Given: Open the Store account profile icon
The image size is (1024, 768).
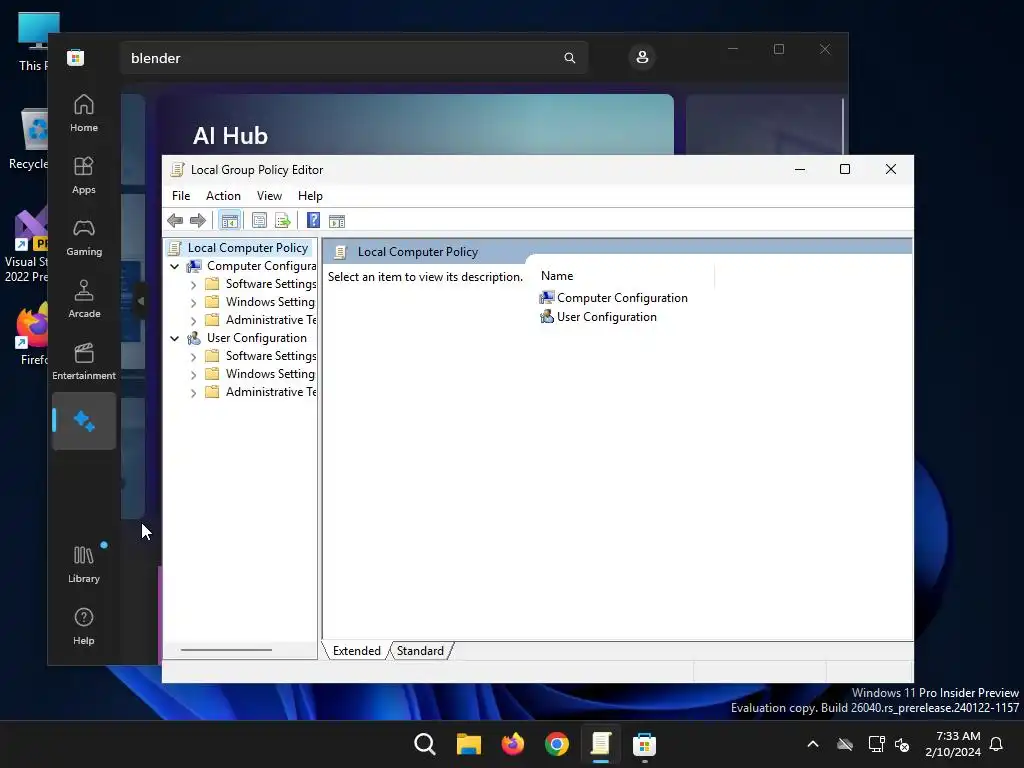Looking at the screenshot, I should (x=642, y=57).
